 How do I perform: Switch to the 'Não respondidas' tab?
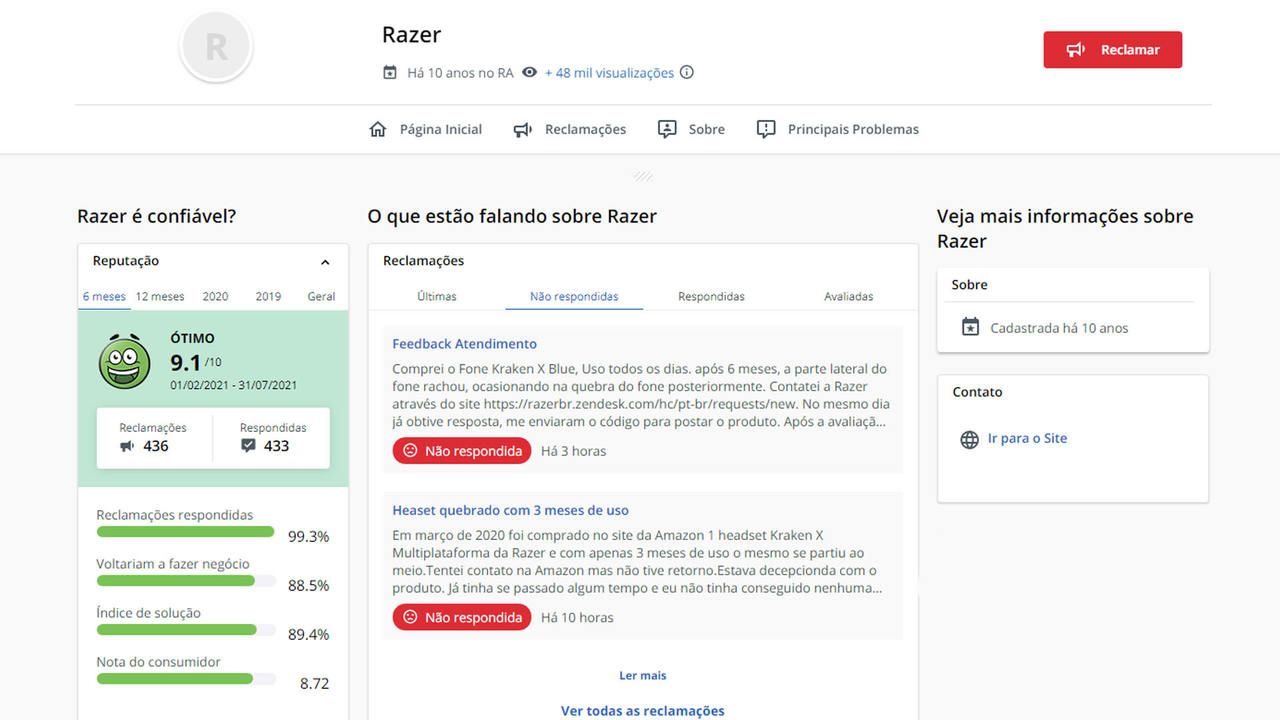click(574, 297)
